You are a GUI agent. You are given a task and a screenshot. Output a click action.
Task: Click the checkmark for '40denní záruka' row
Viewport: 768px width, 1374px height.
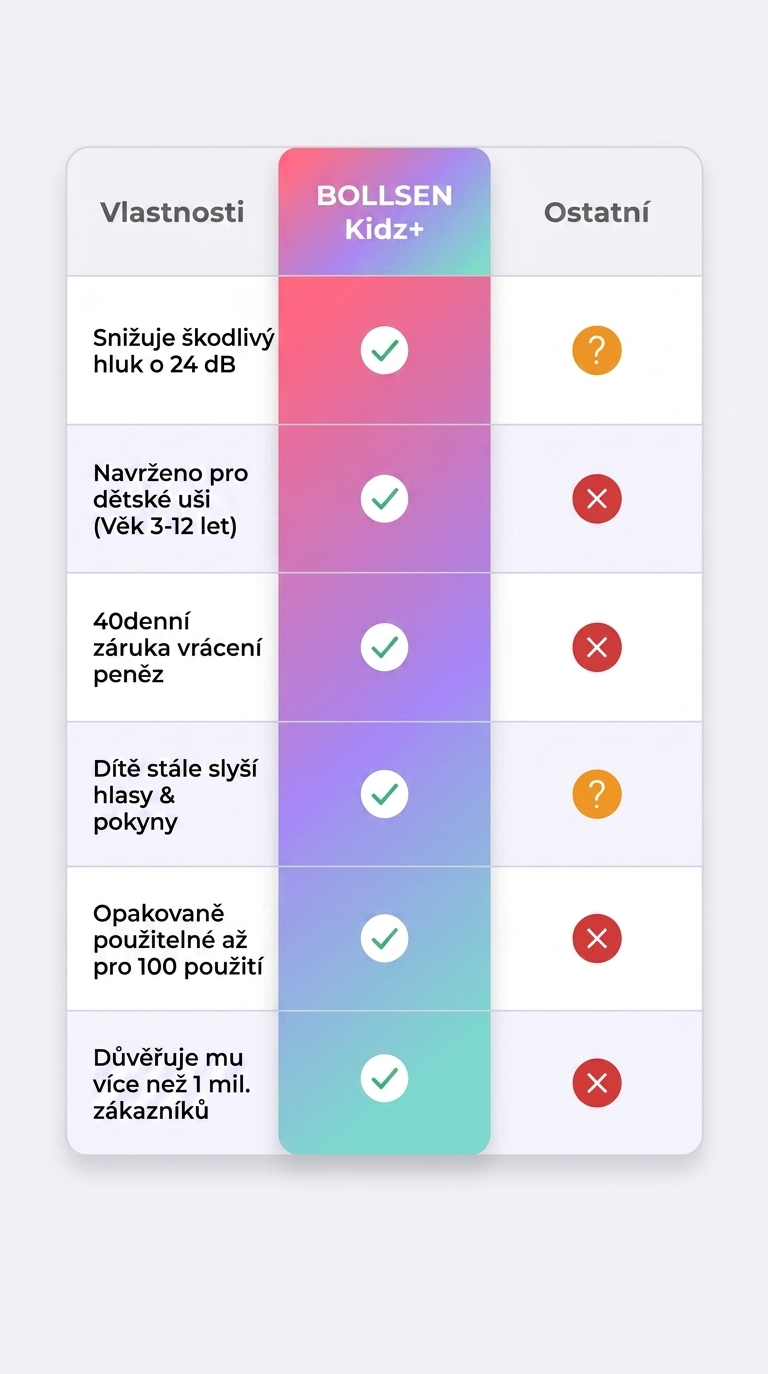click(384, 647)
